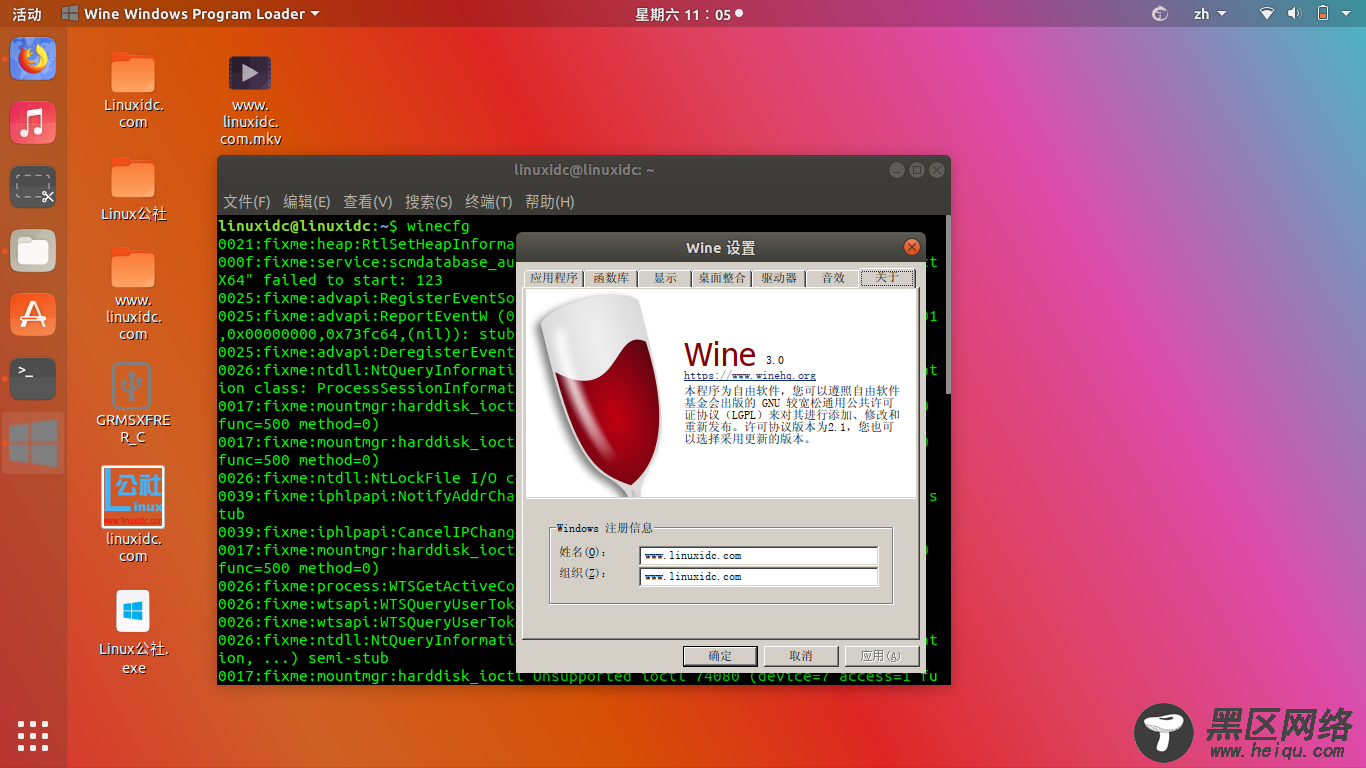
Task: Maximize the terminal window
Action: pos(917,170)
